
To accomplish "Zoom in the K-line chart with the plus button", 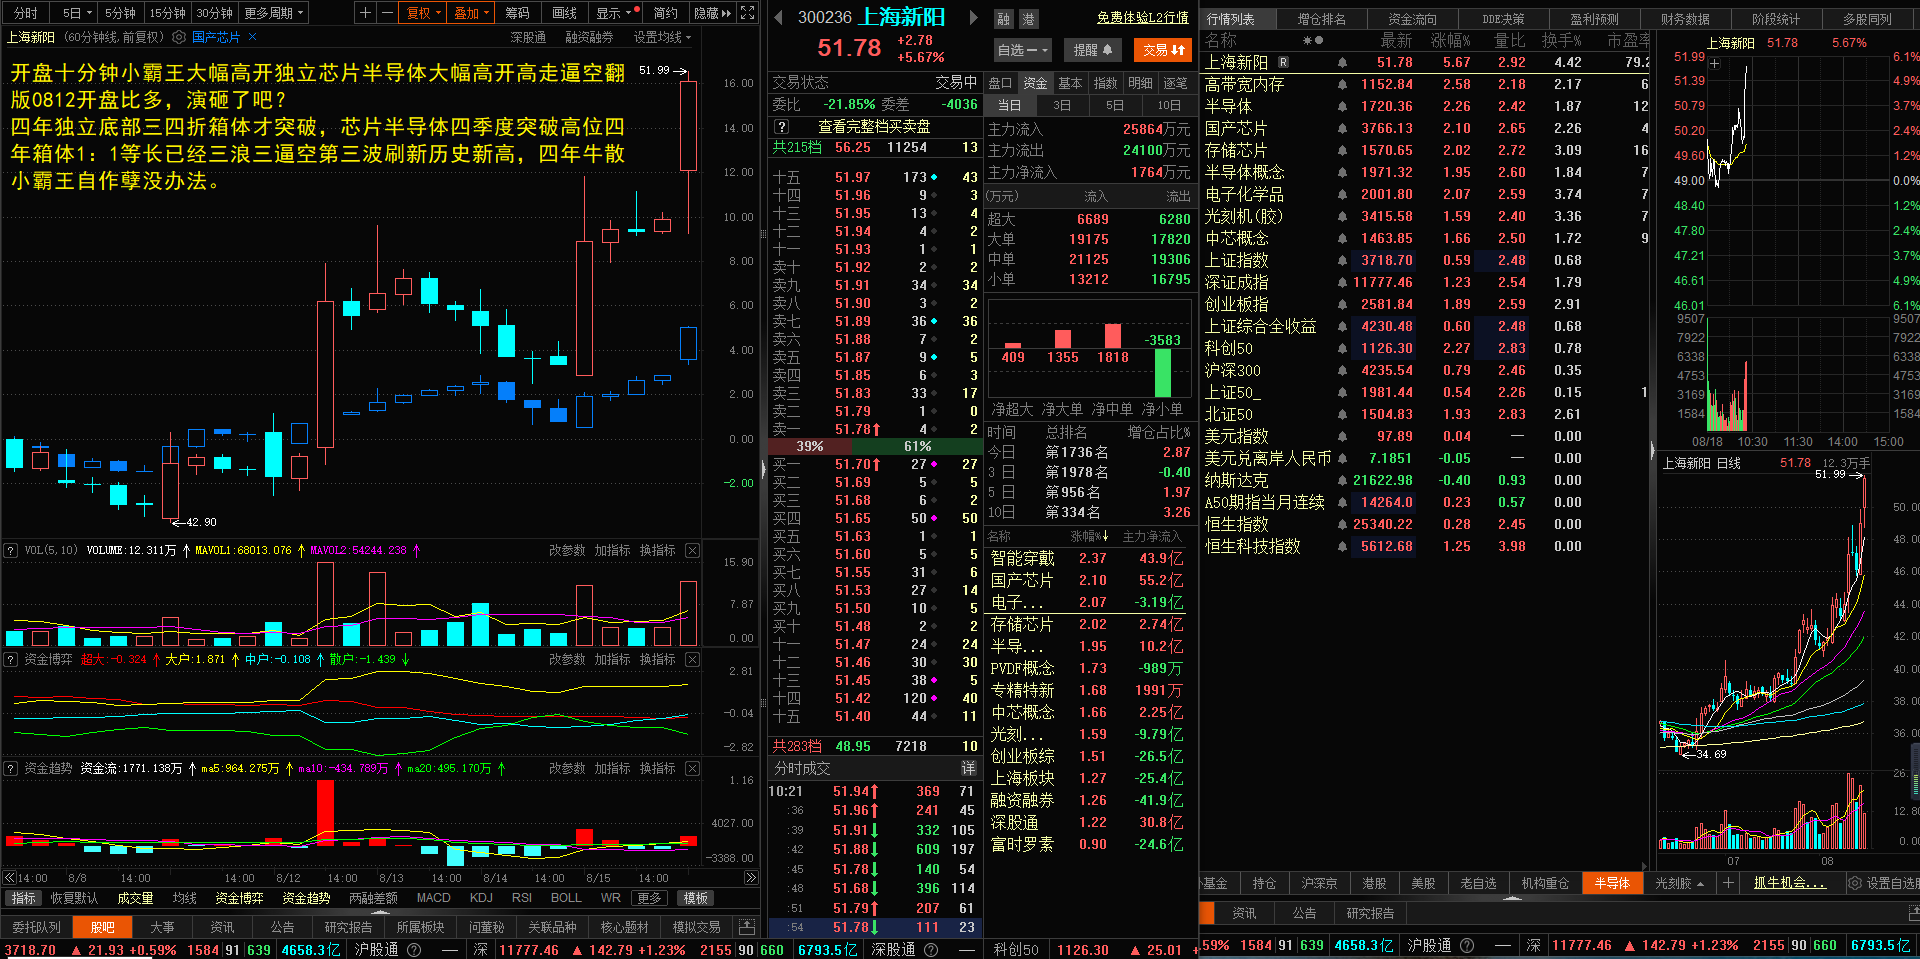I will tap(365, 13).
